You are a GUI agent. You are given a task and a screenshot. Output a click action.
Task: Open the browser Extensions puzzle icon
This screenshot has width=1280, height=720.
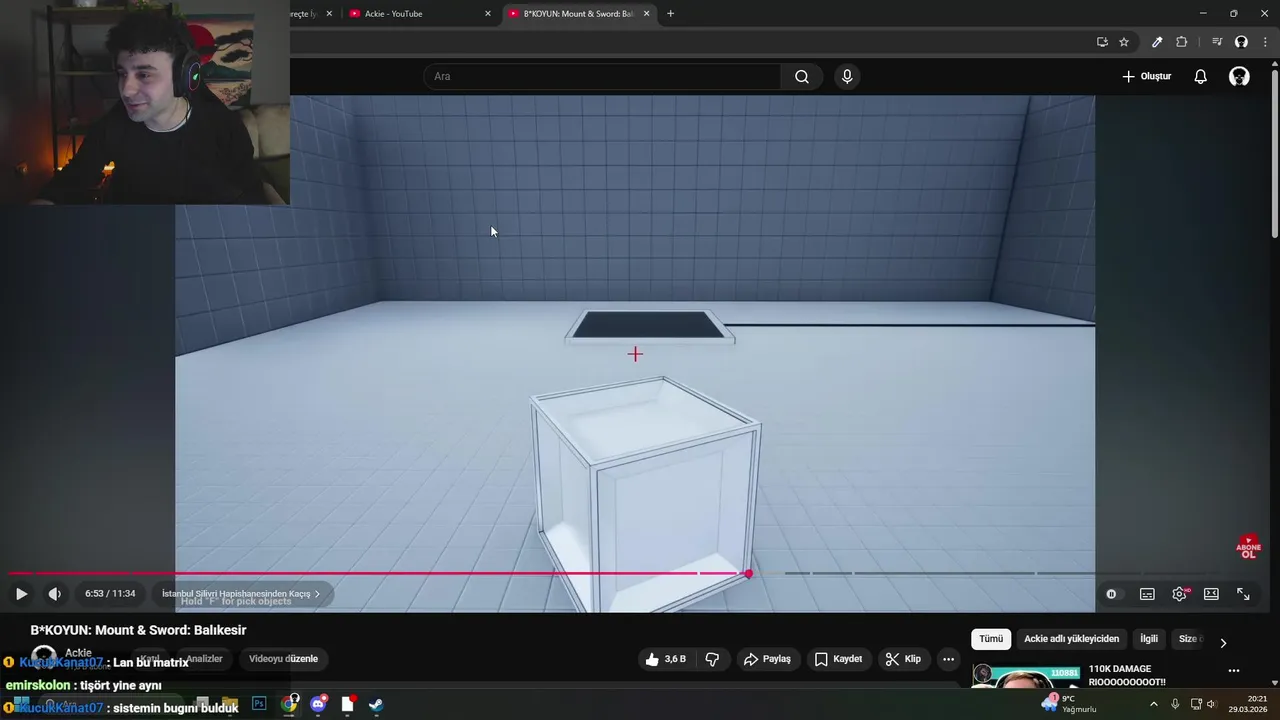[x=1182, y=42]
